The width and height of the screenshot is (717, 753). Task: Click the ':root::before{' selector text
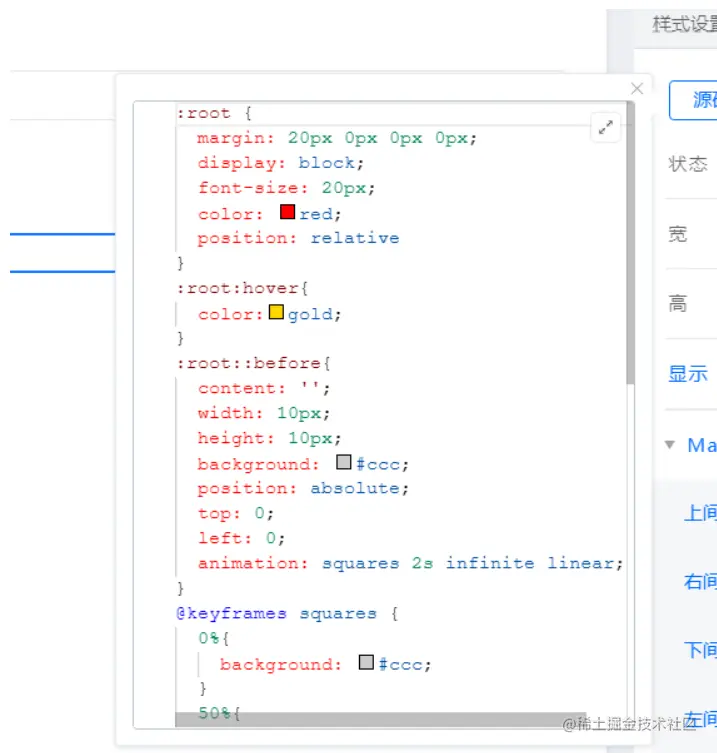pos(254,363)
